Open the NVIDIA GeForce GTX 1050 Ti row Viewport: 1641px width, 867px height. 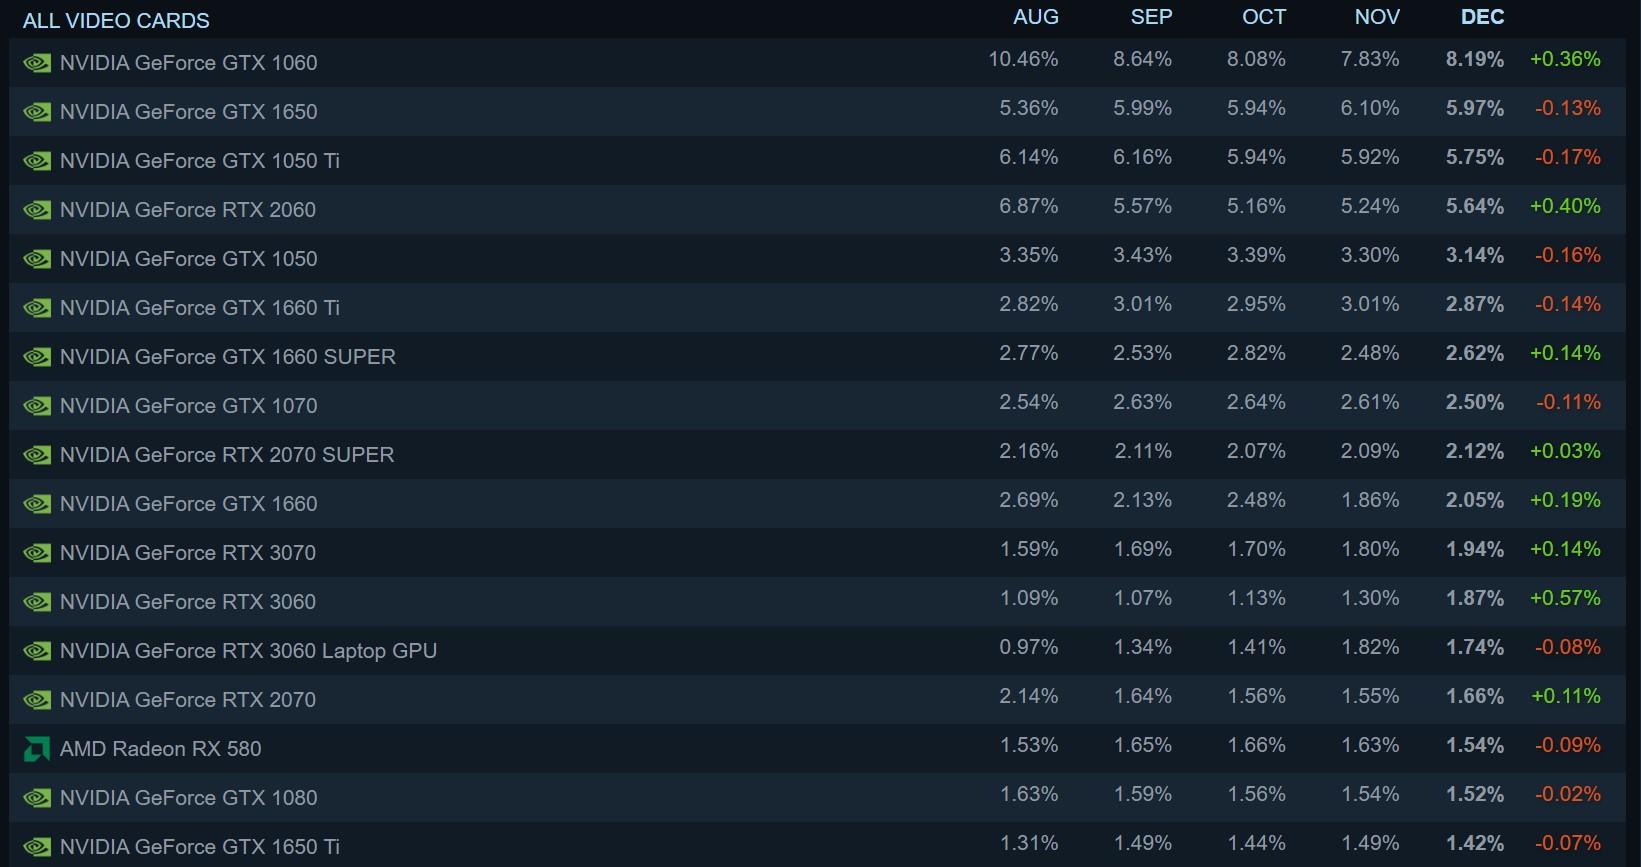pos(817,161)
